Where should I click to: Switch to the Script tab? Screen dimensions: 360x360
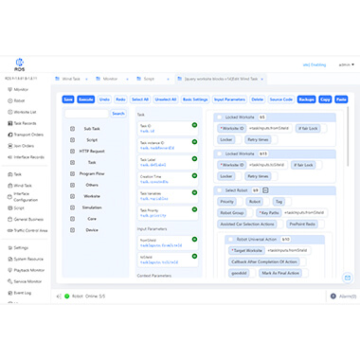pos(149,79)
